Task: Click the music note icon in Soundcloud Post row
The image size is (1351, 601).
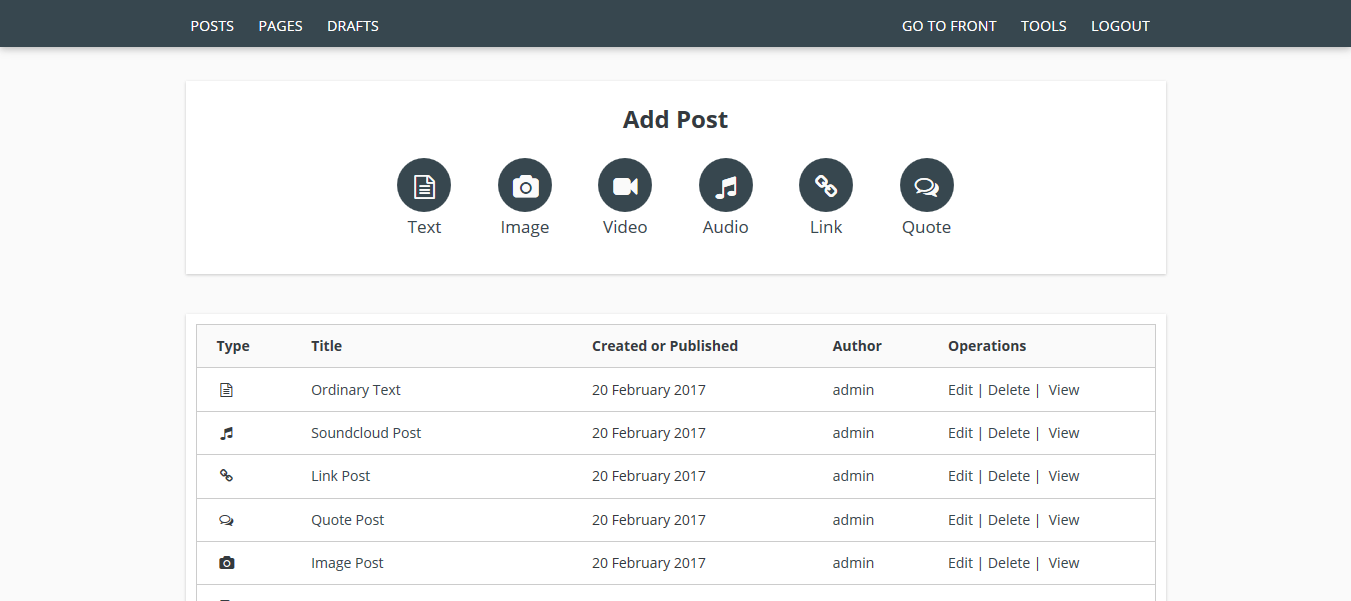Action: [x=226, y=433]
